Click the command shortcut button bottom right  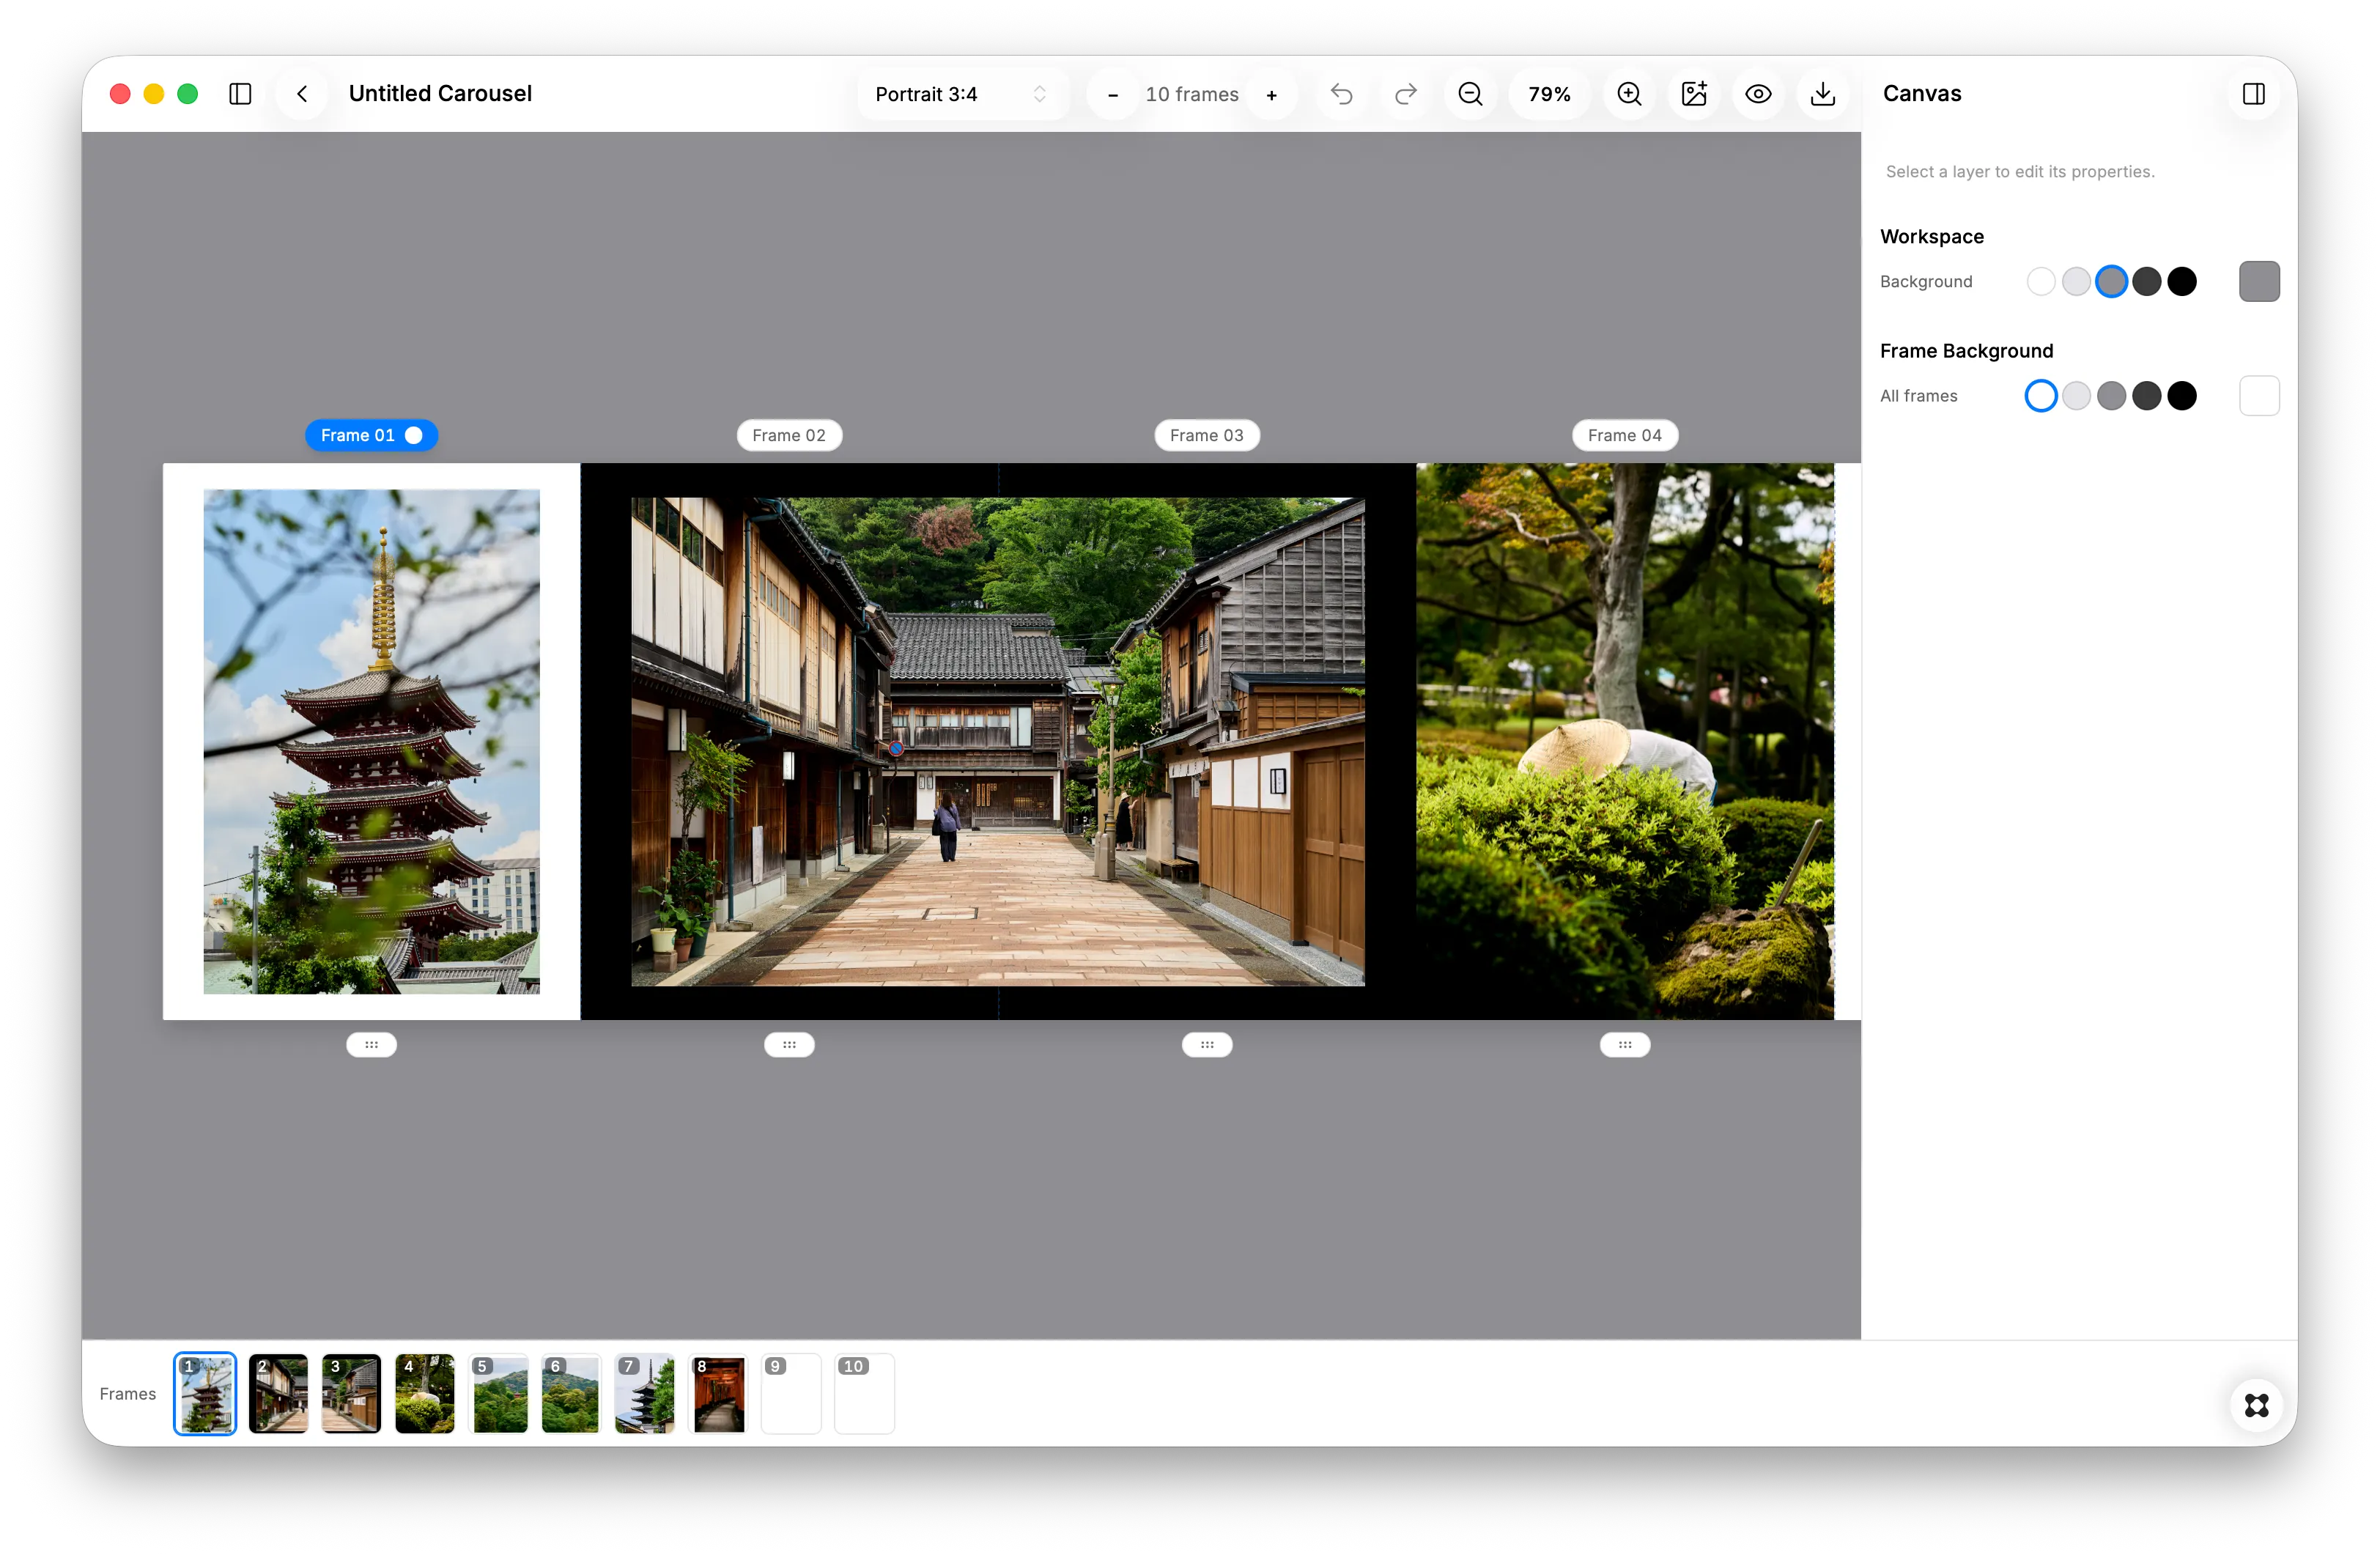pyautogui.click(x=2256, y=1405)
